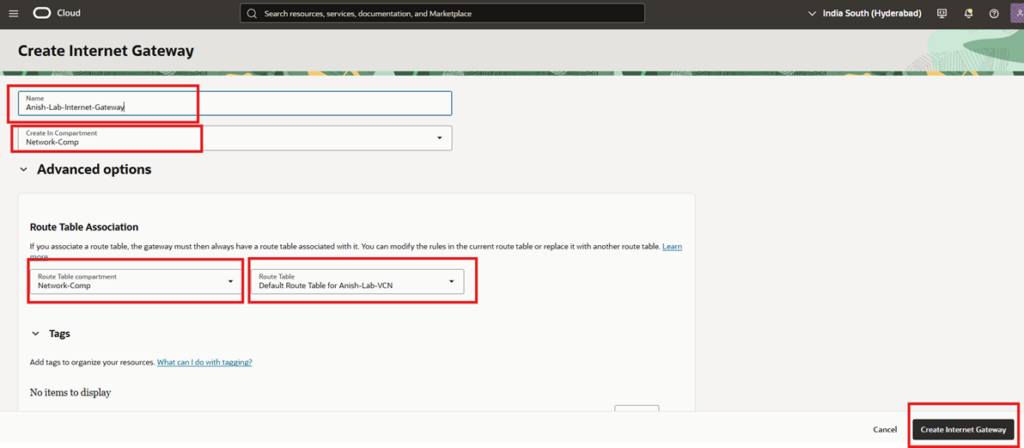1024x448 pixels.
Task: Click the Create Internet Gateway button
Action: [x=962, y=429]
